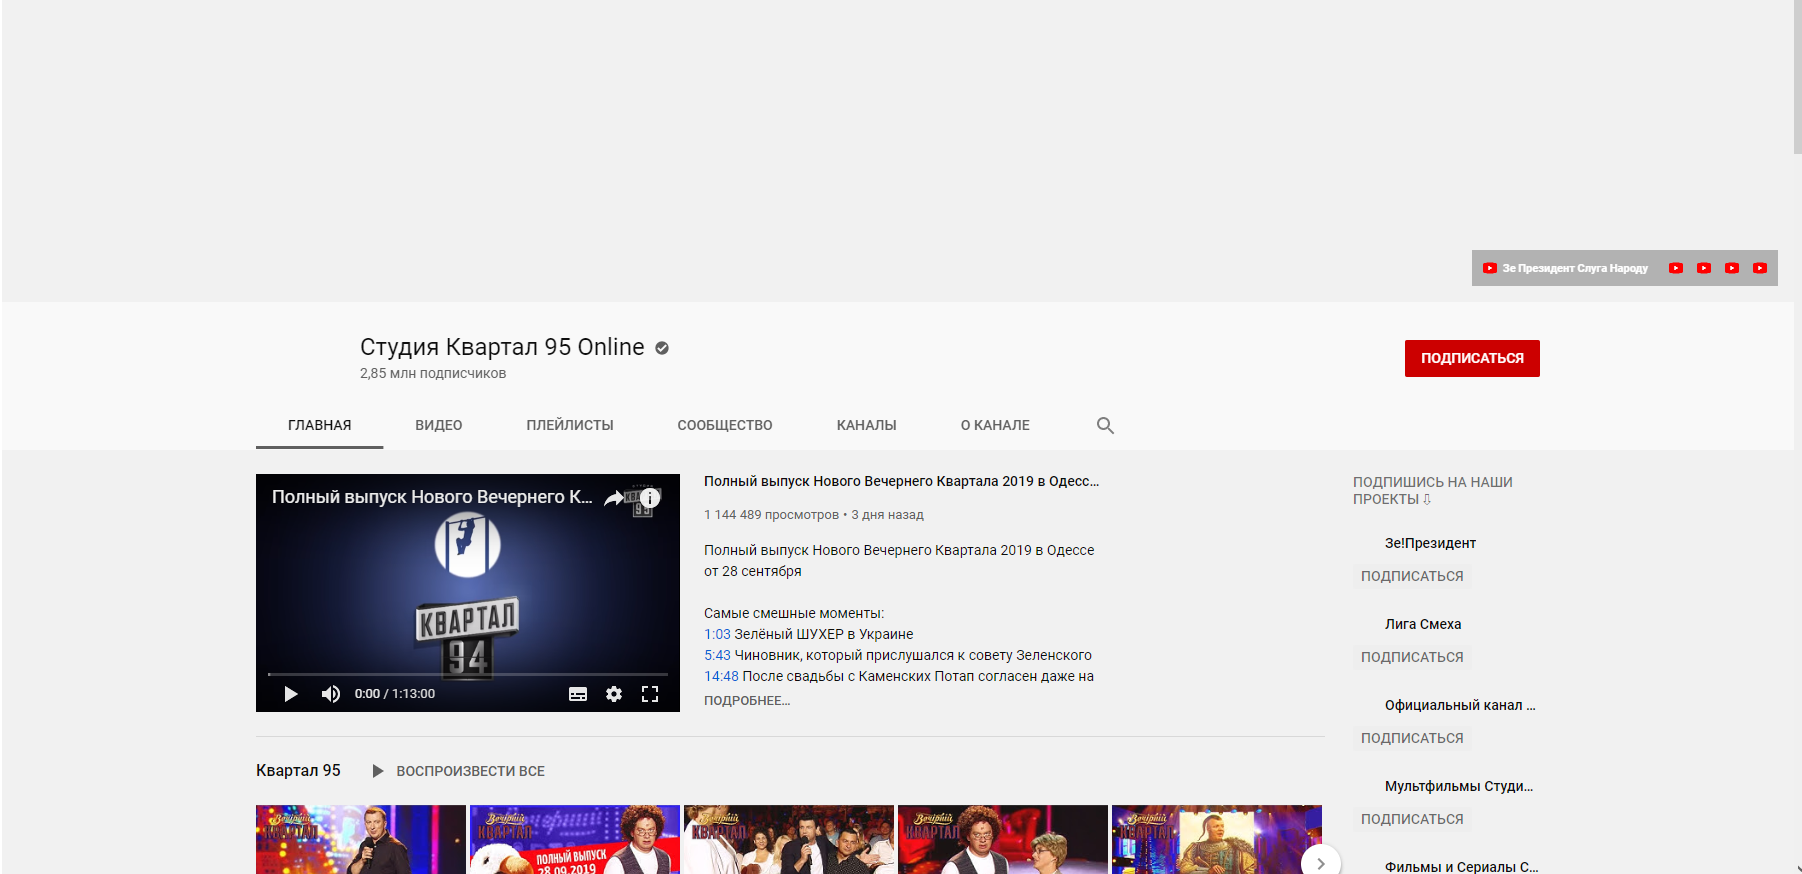Select the ГЛАВНАЯ tab
Viewport: 1802px width, 874px height.
[x=320, y=425]
